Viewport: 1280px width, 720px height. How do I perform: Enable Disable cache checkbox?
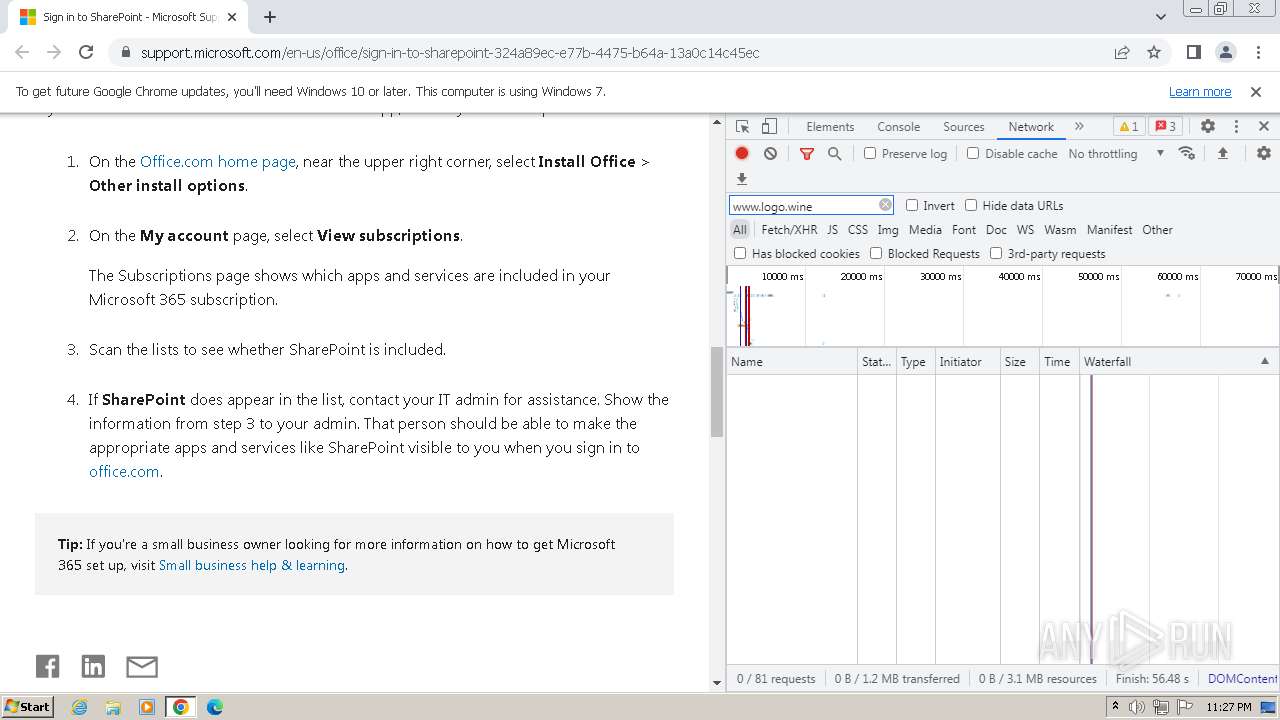973,153
